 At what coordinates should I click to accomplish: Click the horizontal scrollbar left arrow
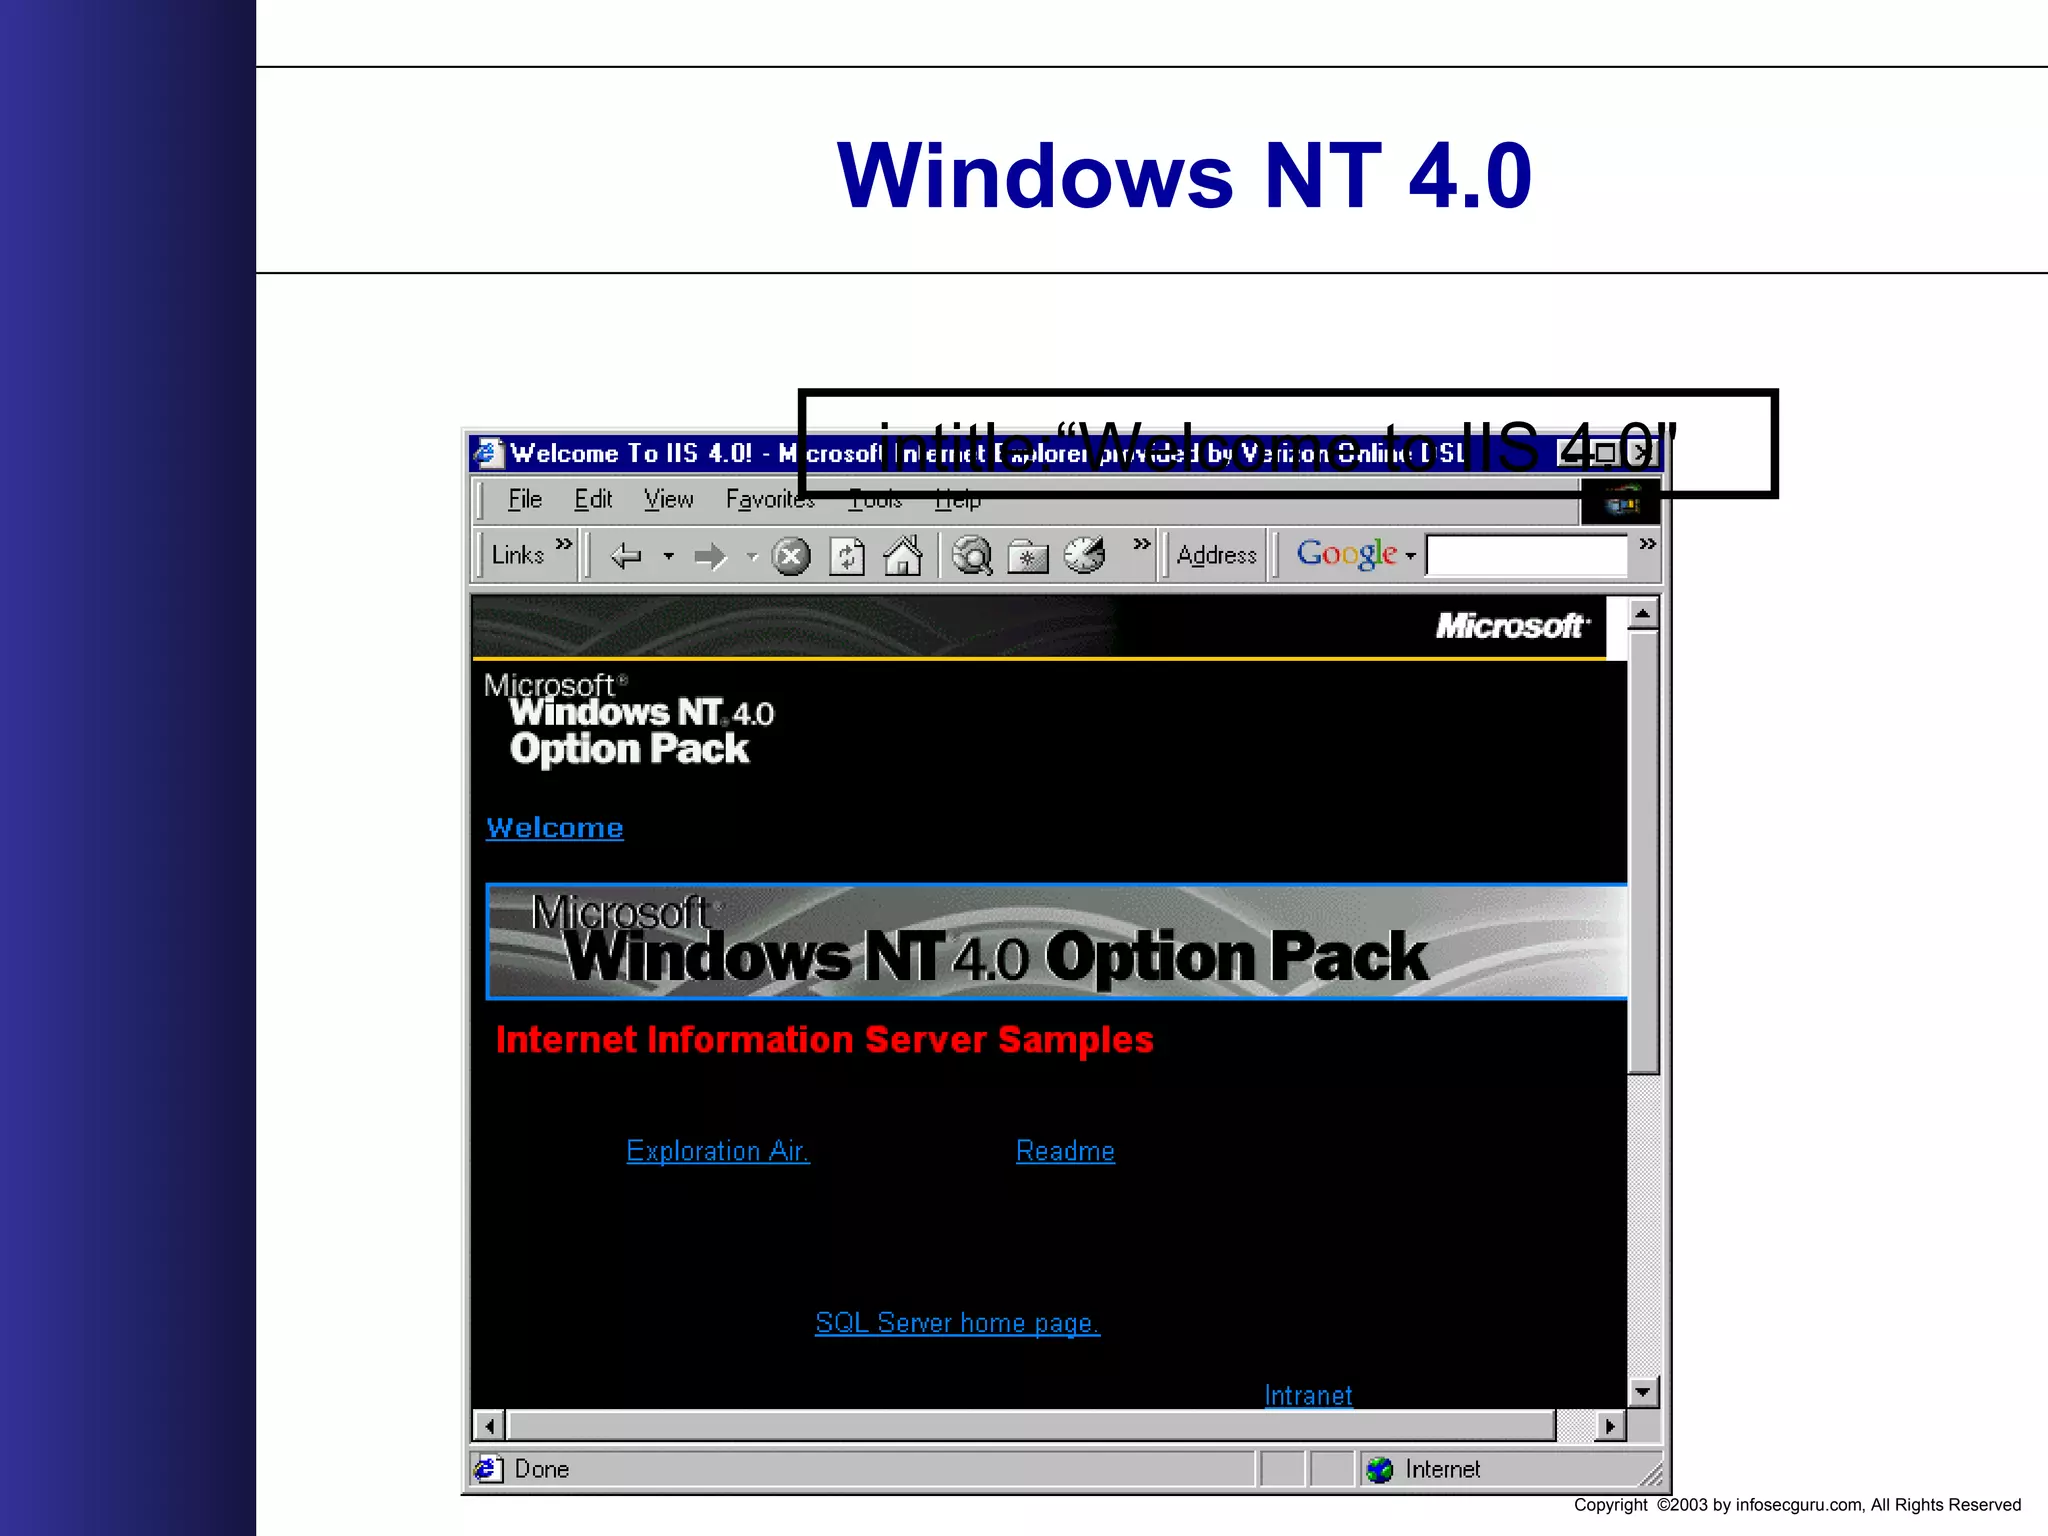tap(489, 1425)
